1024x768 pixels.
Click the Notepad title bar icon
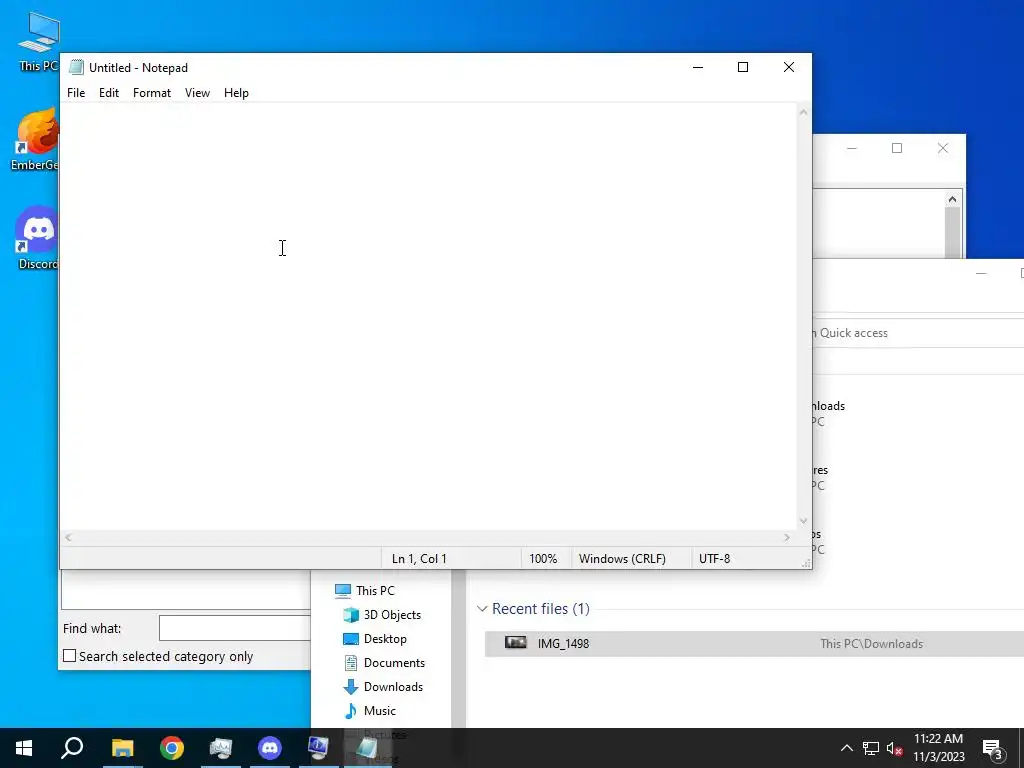[77, 67]
